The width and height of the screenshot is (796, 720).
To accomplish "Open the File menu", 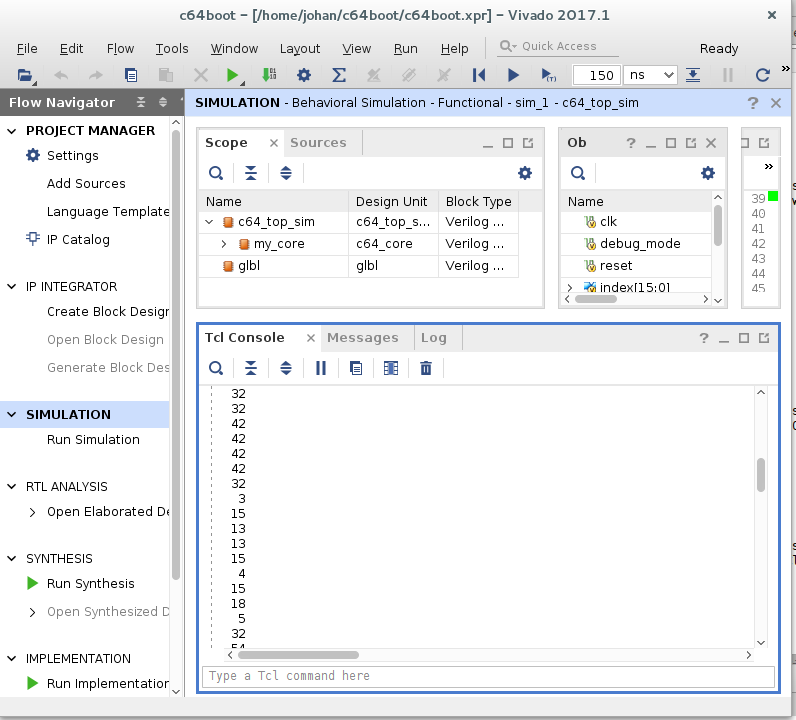I will click(x=27, y=49).
